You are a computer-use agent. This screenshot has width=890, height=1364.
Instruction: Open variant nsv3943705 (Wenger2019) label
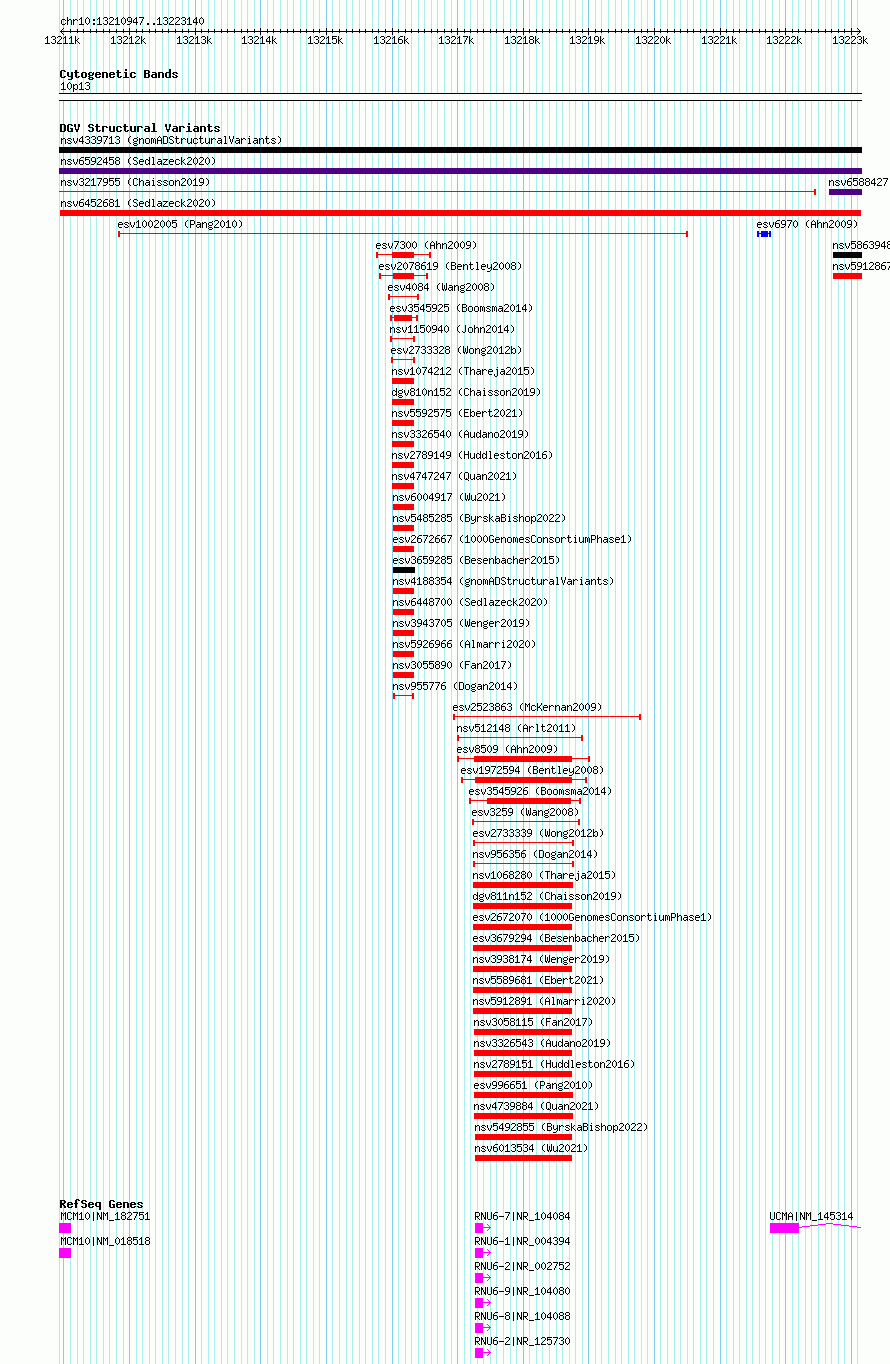click(463, 623)
